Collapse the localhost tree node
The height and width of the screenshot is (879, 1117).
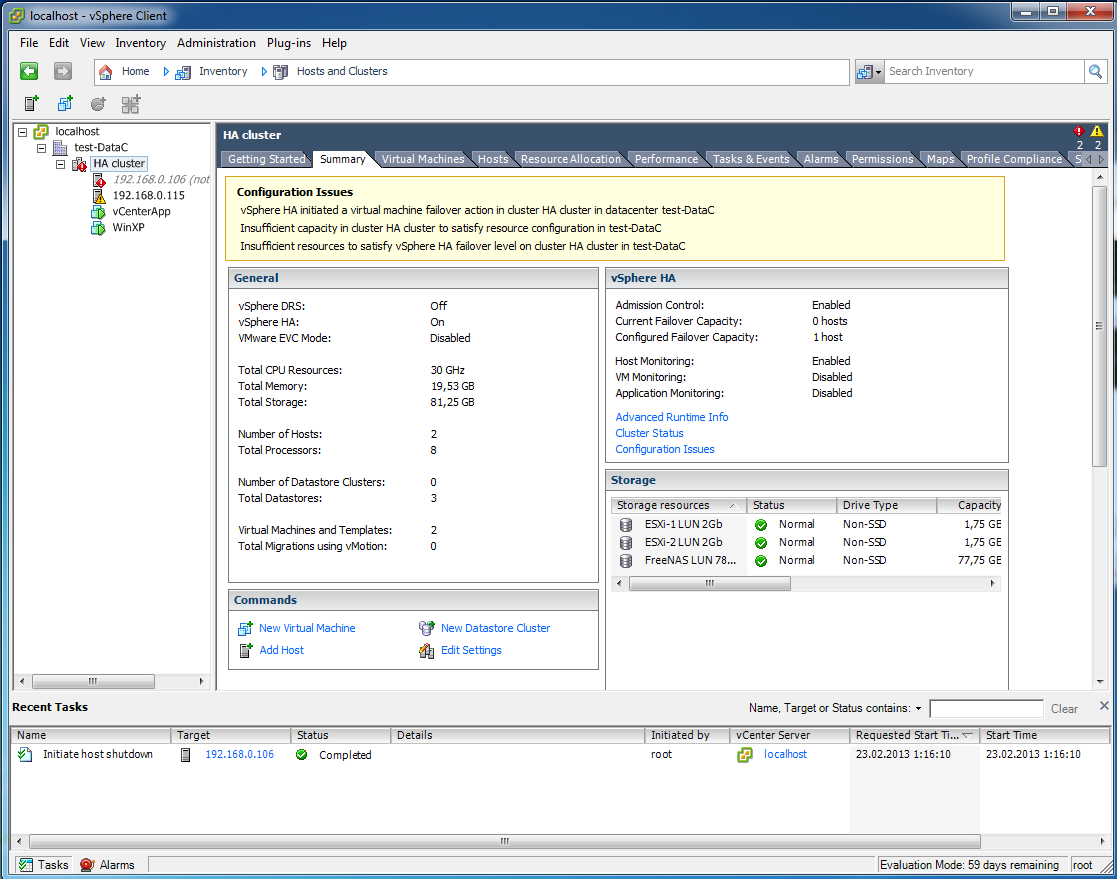click(23, 132)
